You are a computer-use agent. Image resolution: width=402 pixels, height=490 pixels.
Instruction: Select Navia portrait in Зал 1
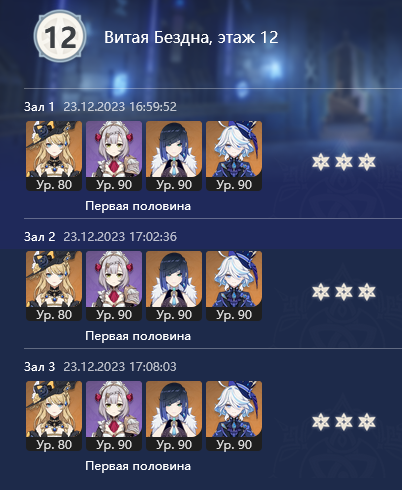(x=54, y=156)
